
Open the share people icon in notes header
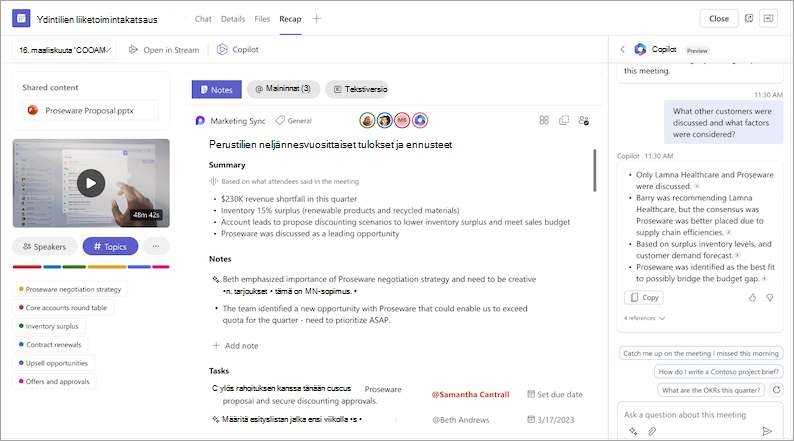click(583, 120)
